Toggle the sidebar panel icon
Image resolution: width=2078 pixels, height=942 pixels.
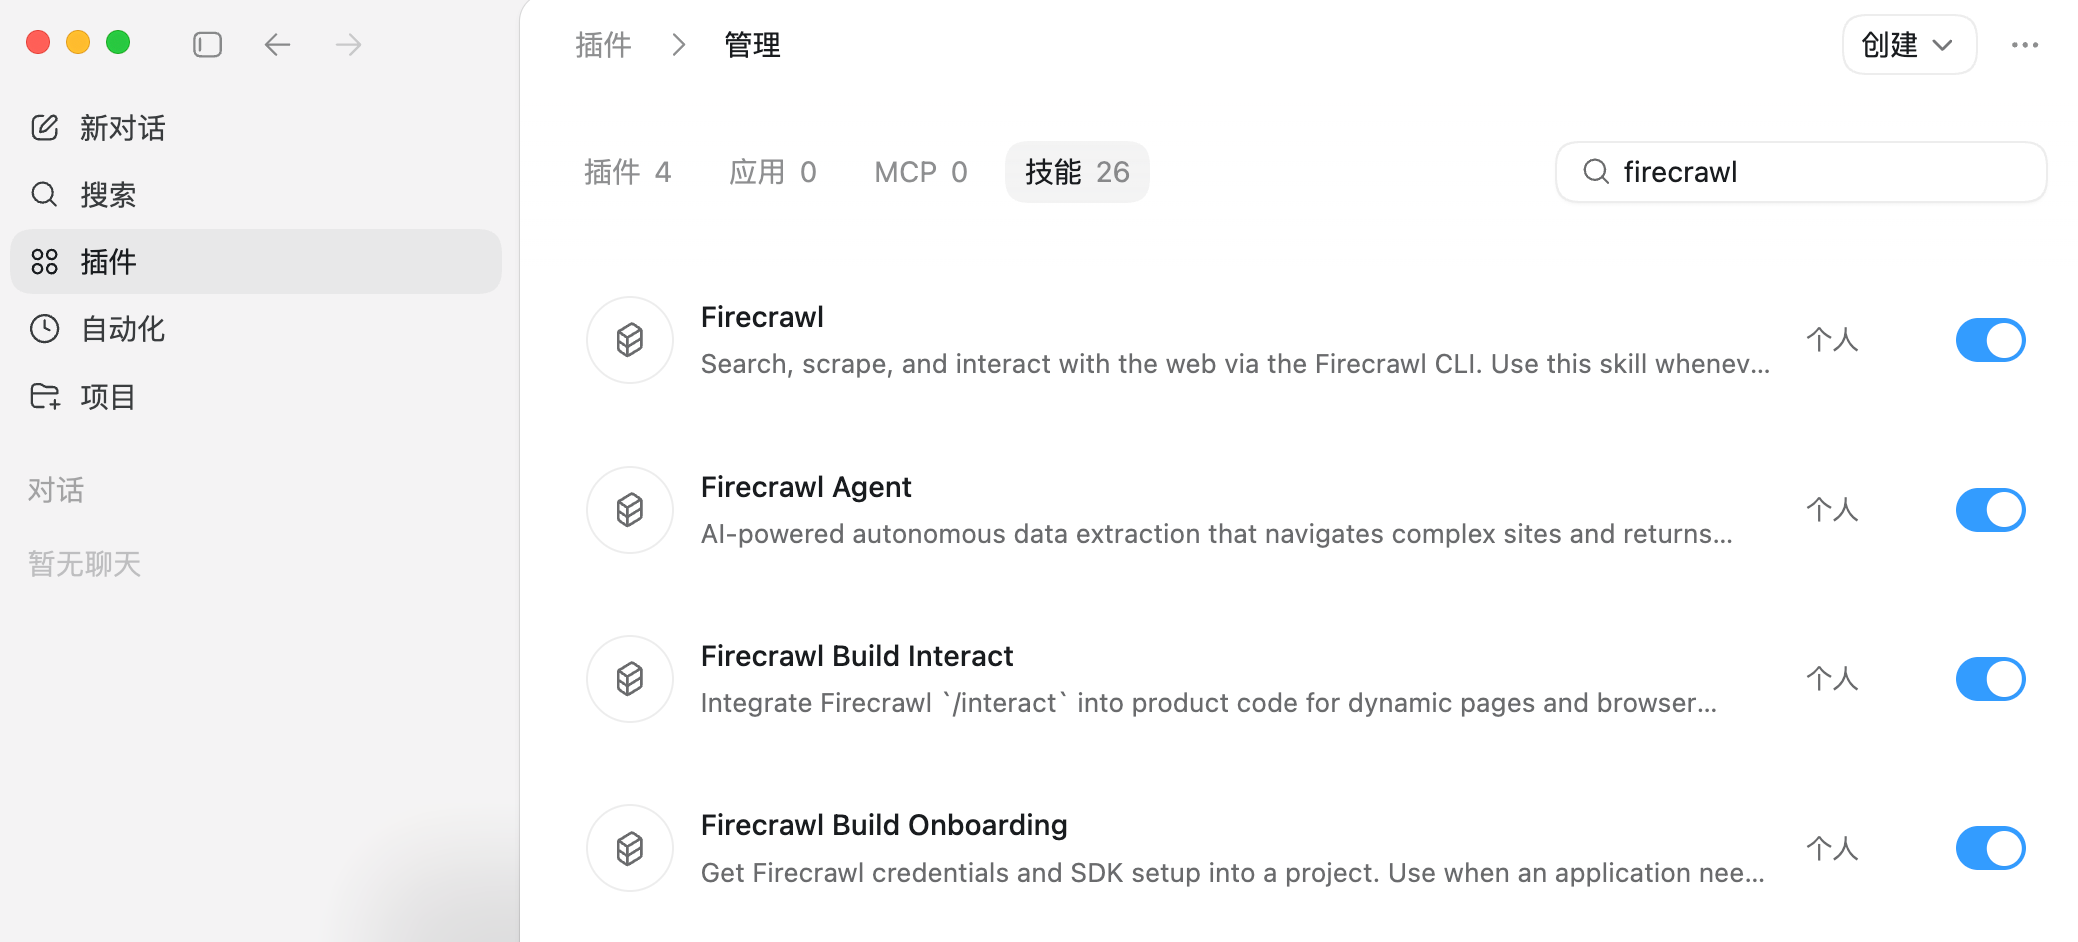[x=207, y=45]
